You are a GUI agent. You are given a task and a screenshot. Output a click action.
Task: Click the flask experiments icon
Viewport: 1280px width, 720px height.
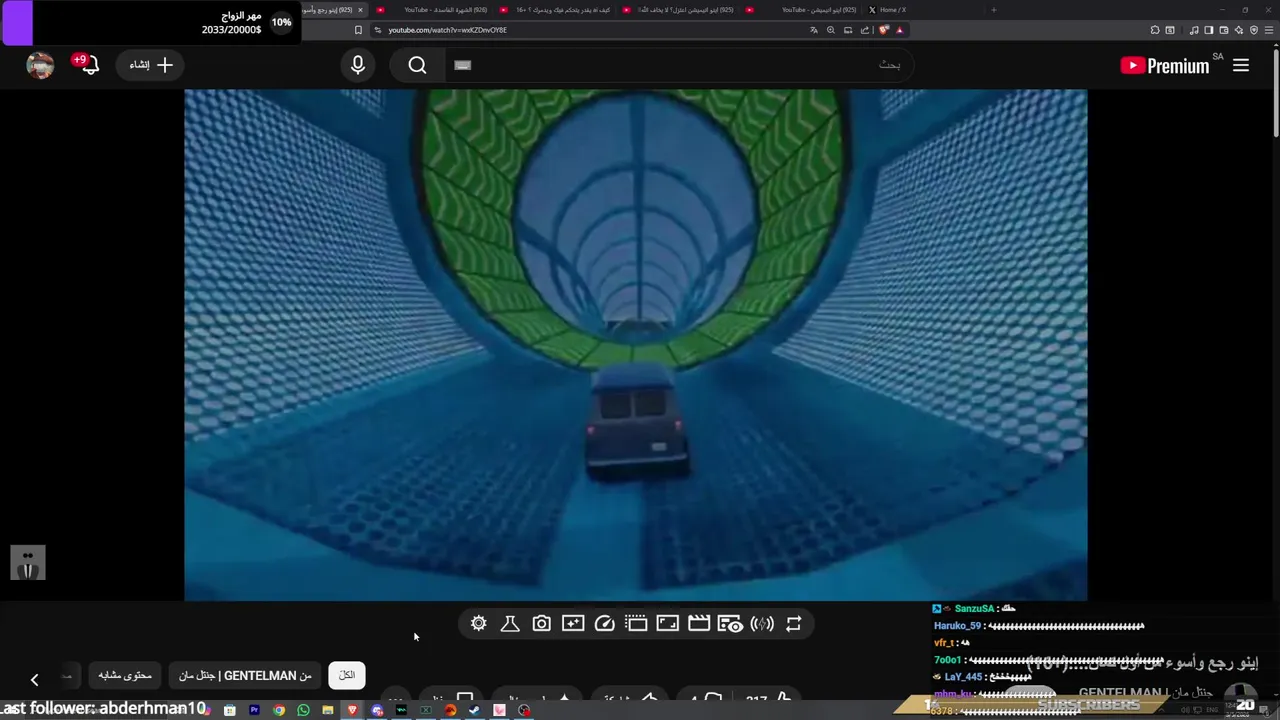pyautogui.click(x=510, y=623)
